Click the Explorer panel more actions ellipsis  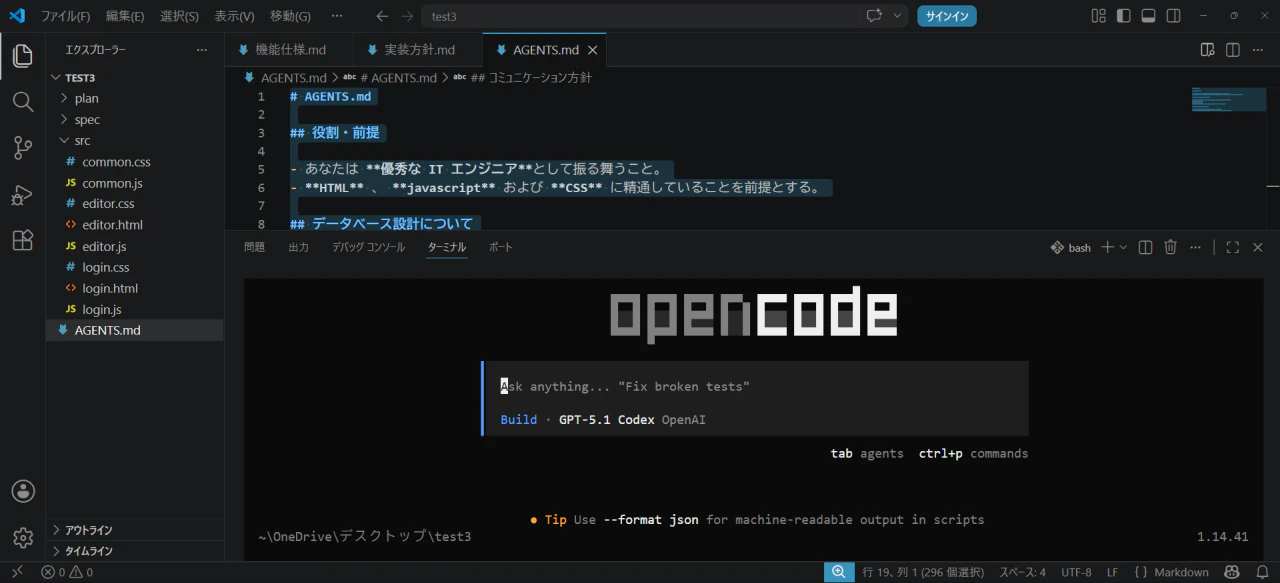[202, 49]
